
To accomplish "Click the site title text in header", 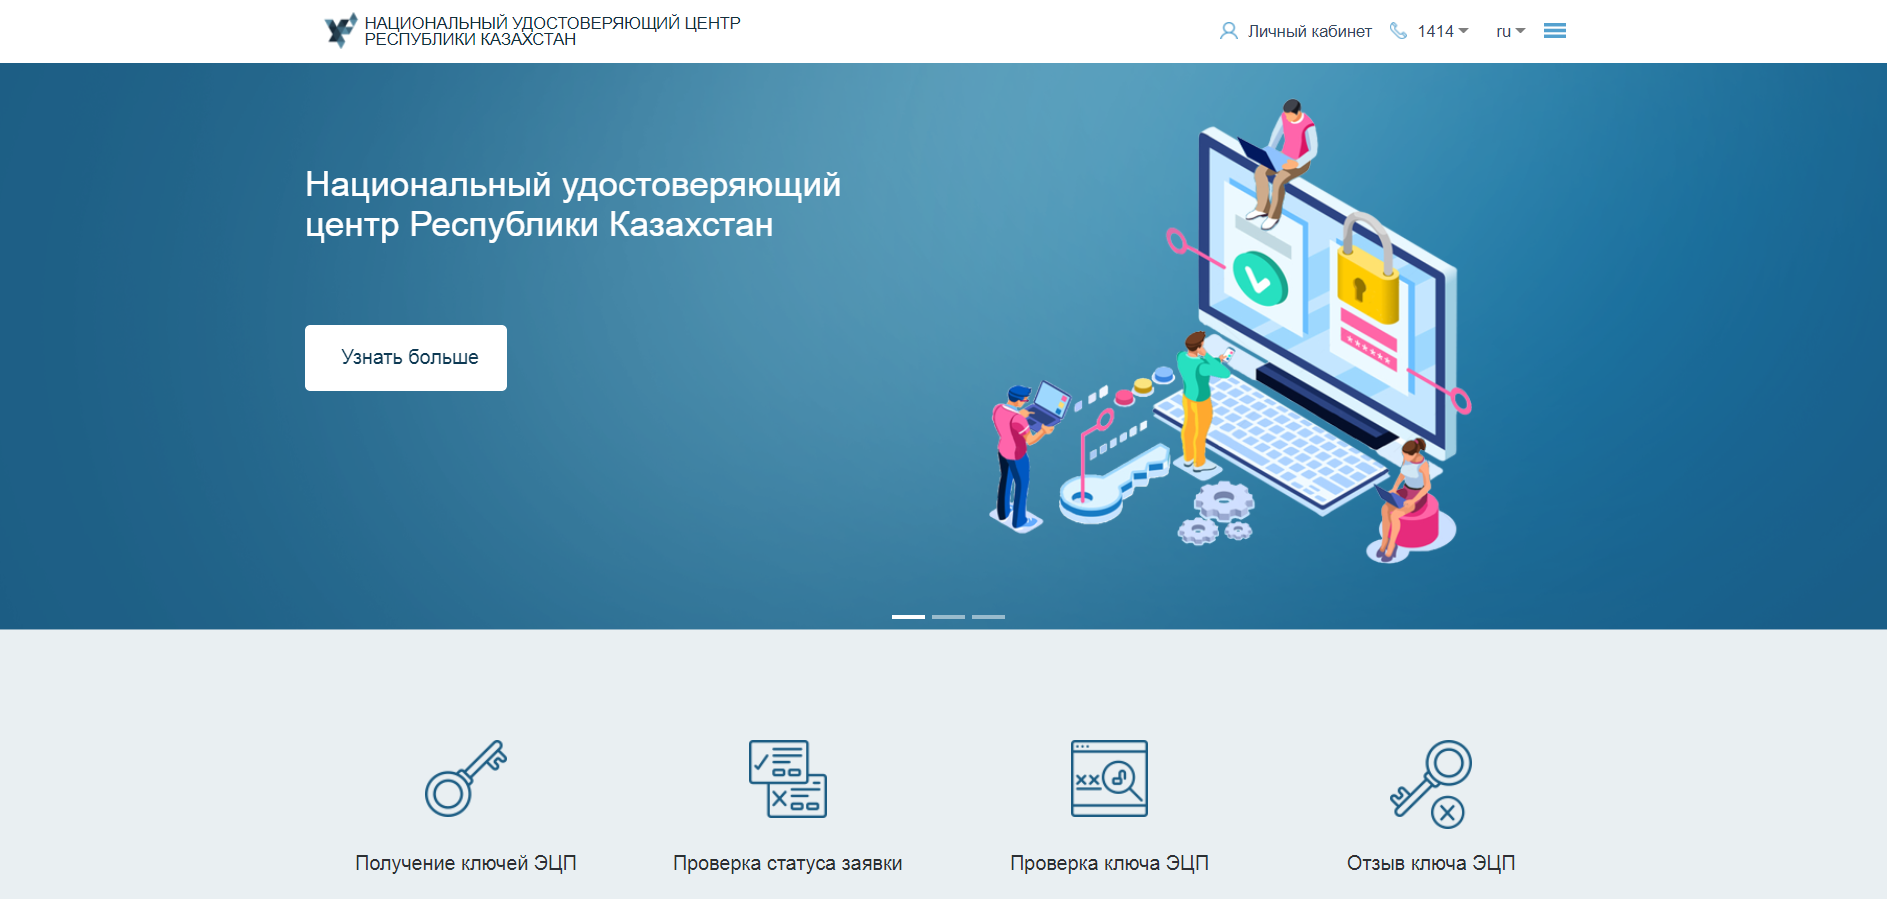I will [x=552, y=31].
